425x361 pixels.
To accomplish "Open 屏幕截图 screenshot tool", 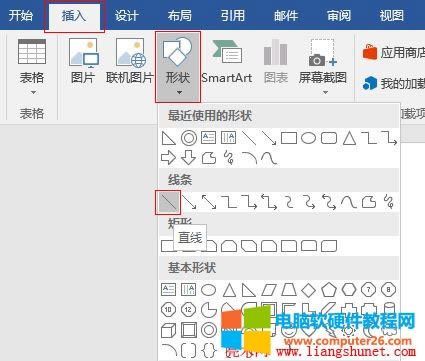I will [322, 67].
